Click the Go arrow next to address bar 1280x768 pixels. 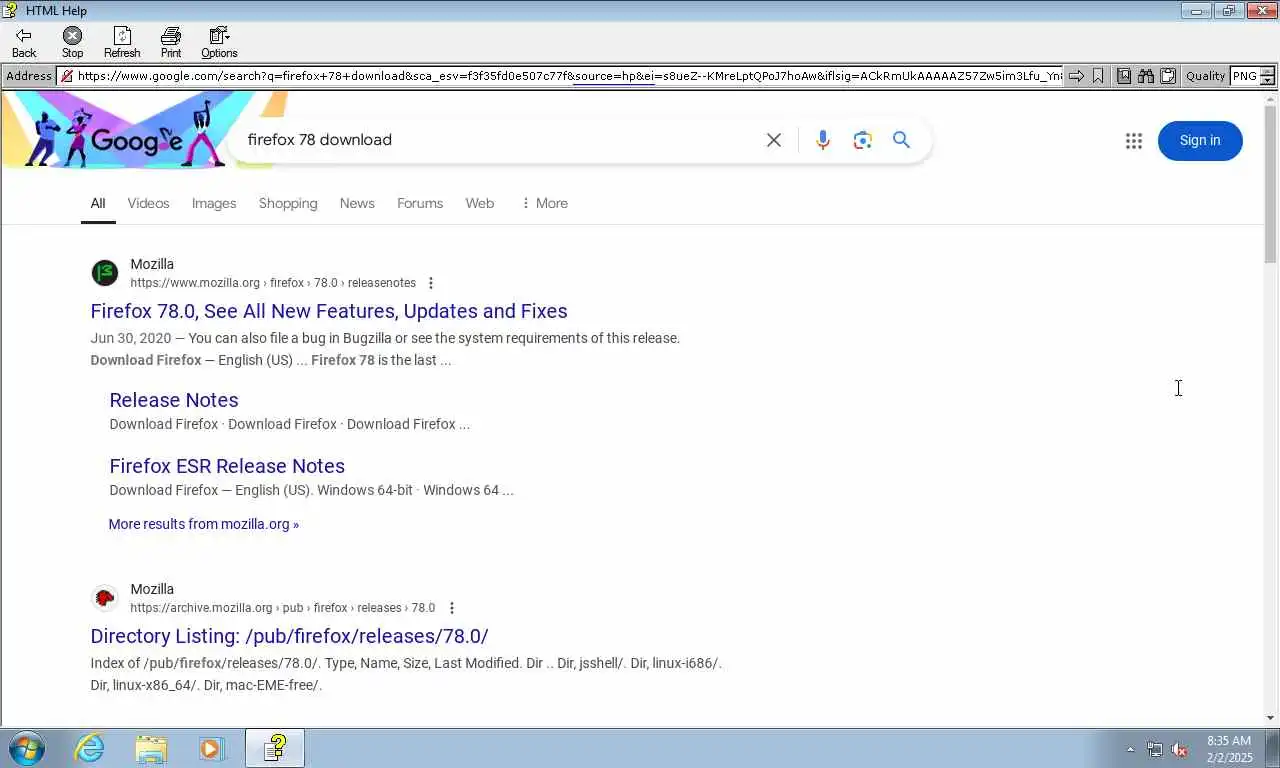pos(1076,76)
